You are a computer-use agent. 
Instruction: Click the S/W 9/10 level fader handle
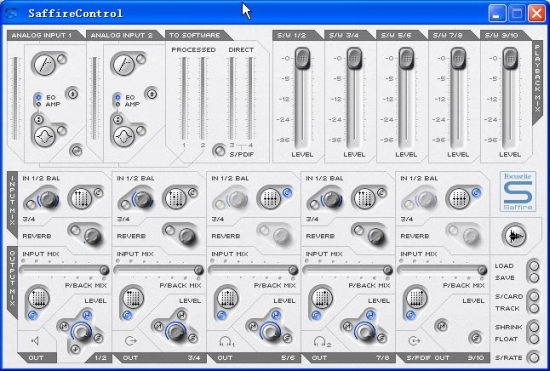pyautogui.click(x=510, y=58)
